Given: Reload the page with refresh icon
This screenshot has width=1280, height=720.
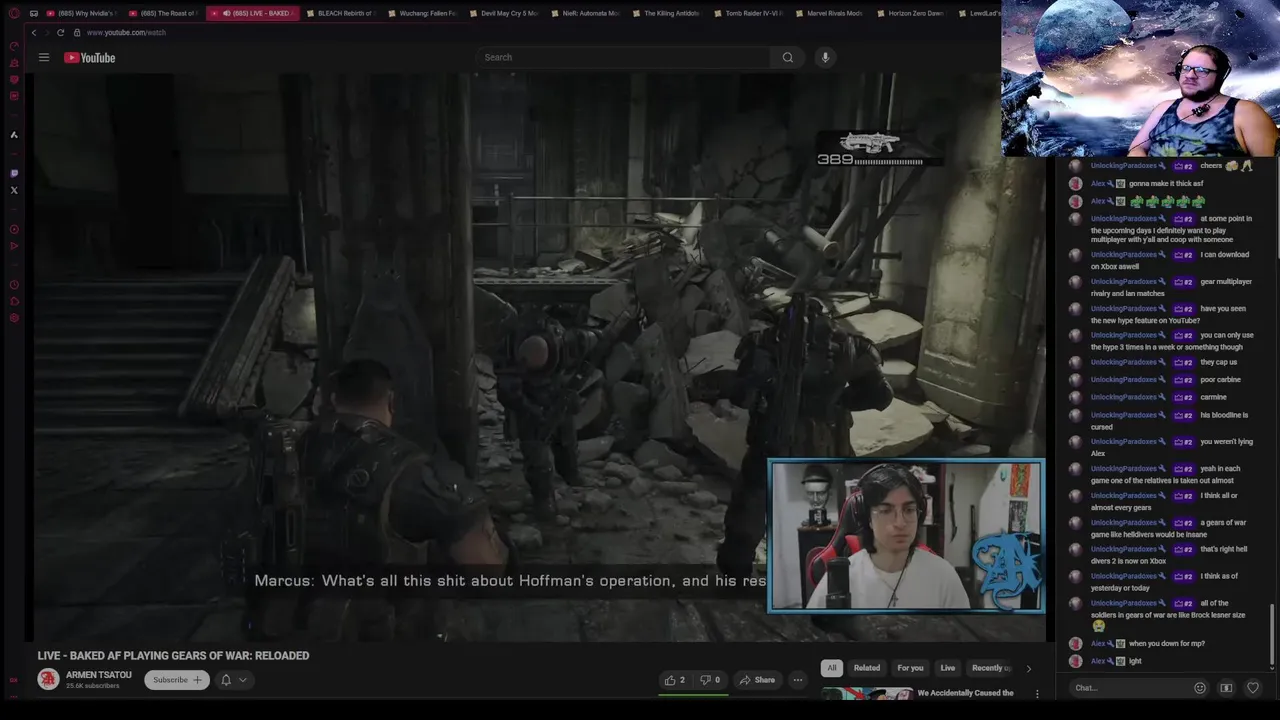Looking at the screenshot, I should pos(60,32).
